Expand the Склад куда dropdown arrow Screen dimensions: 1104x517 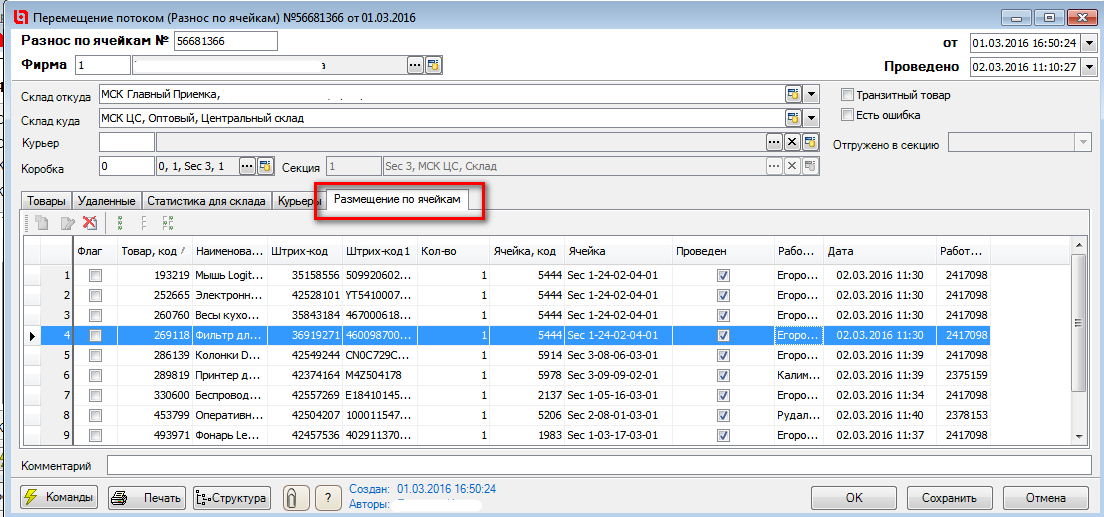pos(811,118)
